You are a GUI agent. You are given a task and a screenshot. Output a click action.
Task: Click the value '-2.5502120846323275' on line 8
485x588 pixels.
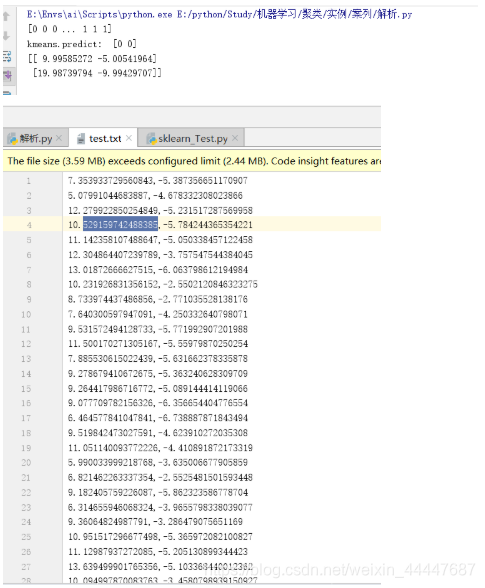tap(210, 284)
